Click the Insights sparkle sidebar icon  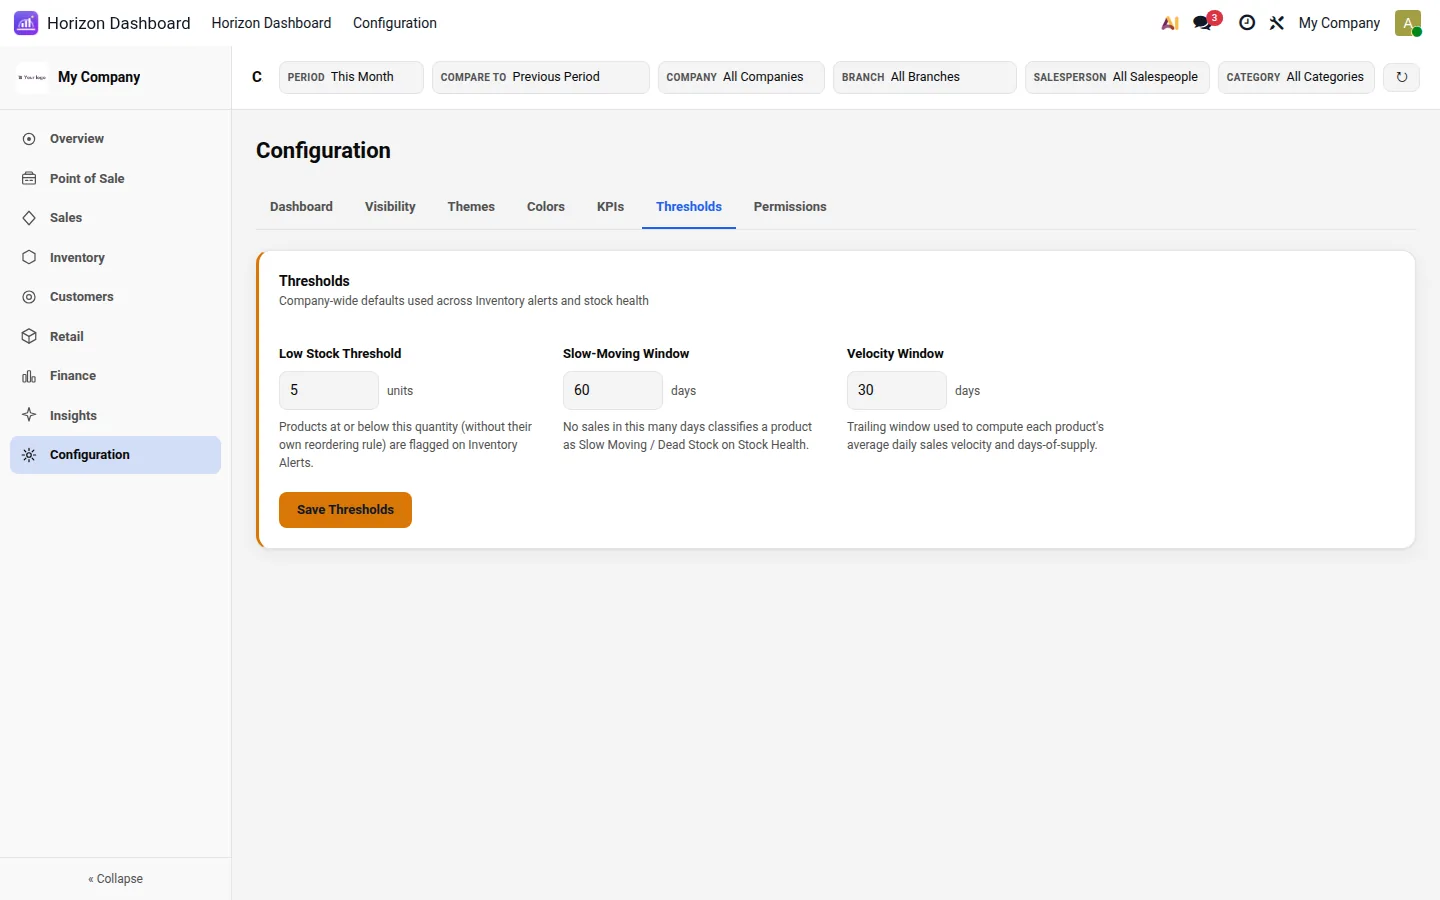pyautogui.click(x=29, y=415)
